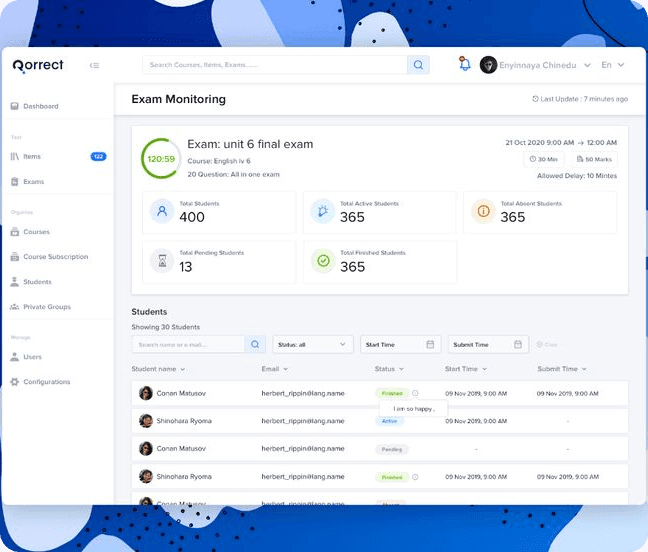The image size is (648, 552).
Task: Click info icon beside first Finished status
Action: click(415, 393)
